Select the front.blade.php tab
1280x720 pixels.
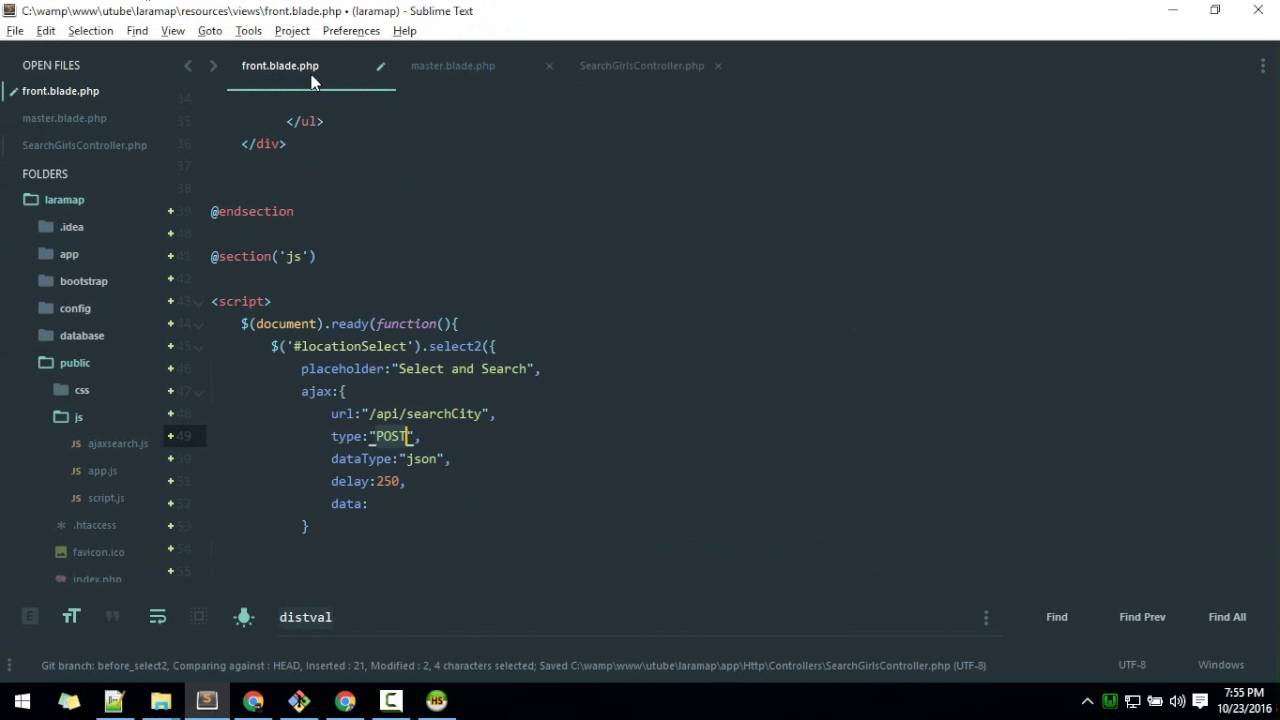tap(280, 66)
